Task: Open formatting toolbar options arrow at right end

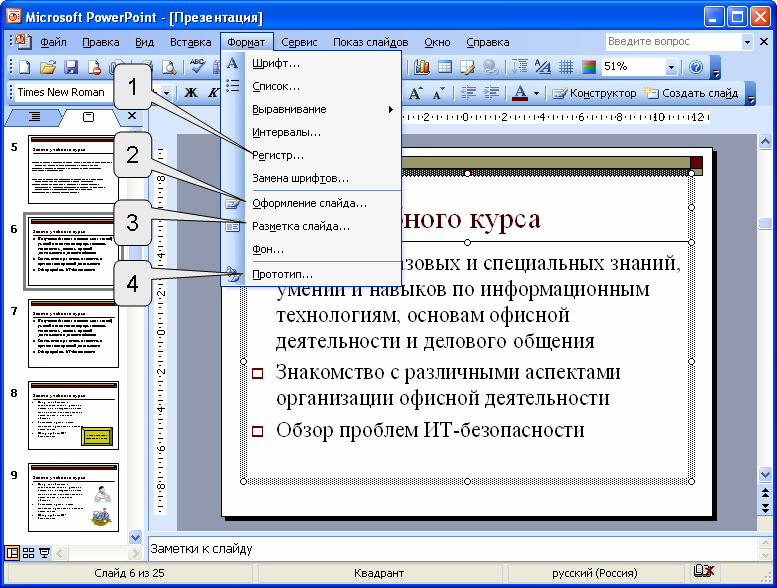Action: coord(751,94)
